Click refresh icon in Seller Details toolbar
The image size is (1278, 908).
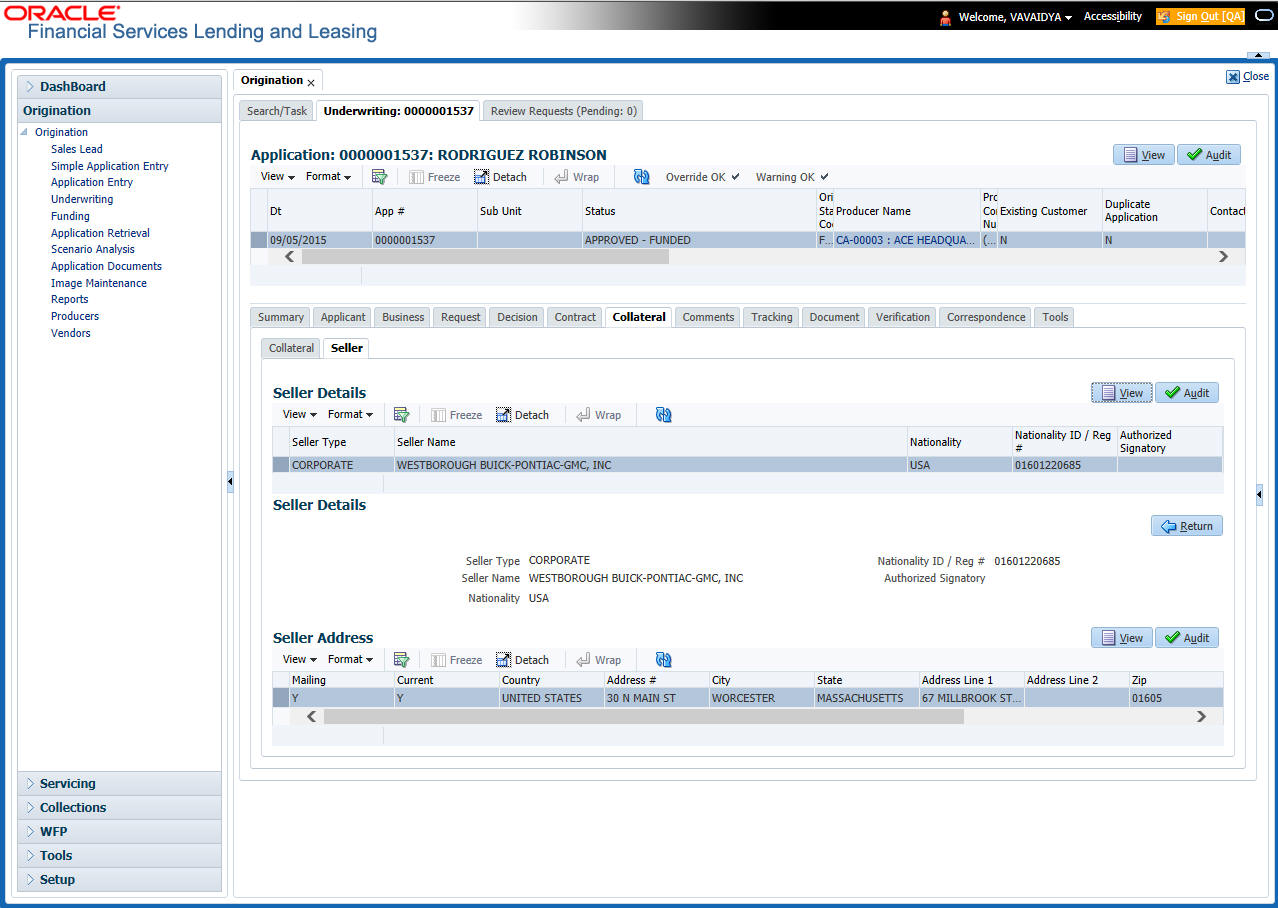[663, 415]
